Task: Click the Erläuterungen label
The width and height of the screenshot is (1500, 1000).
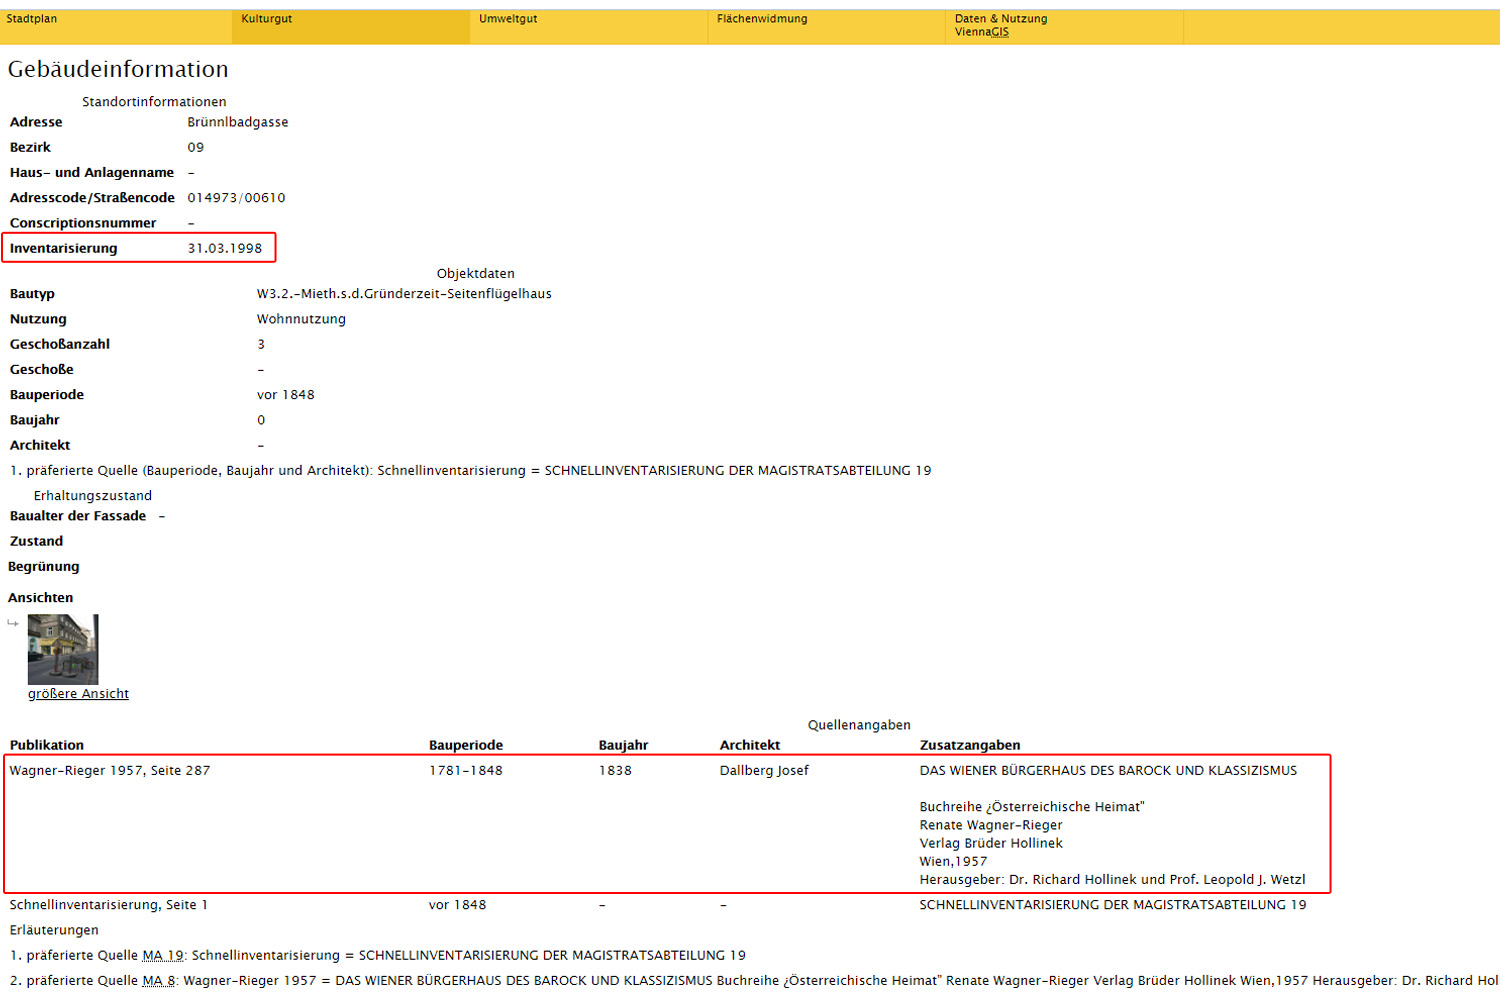Action: 54,930
